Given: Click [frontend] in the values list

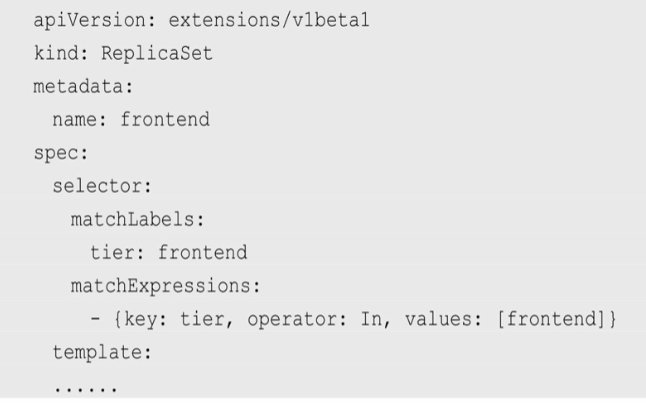Looking at the screenshot, I should (551, 319).
